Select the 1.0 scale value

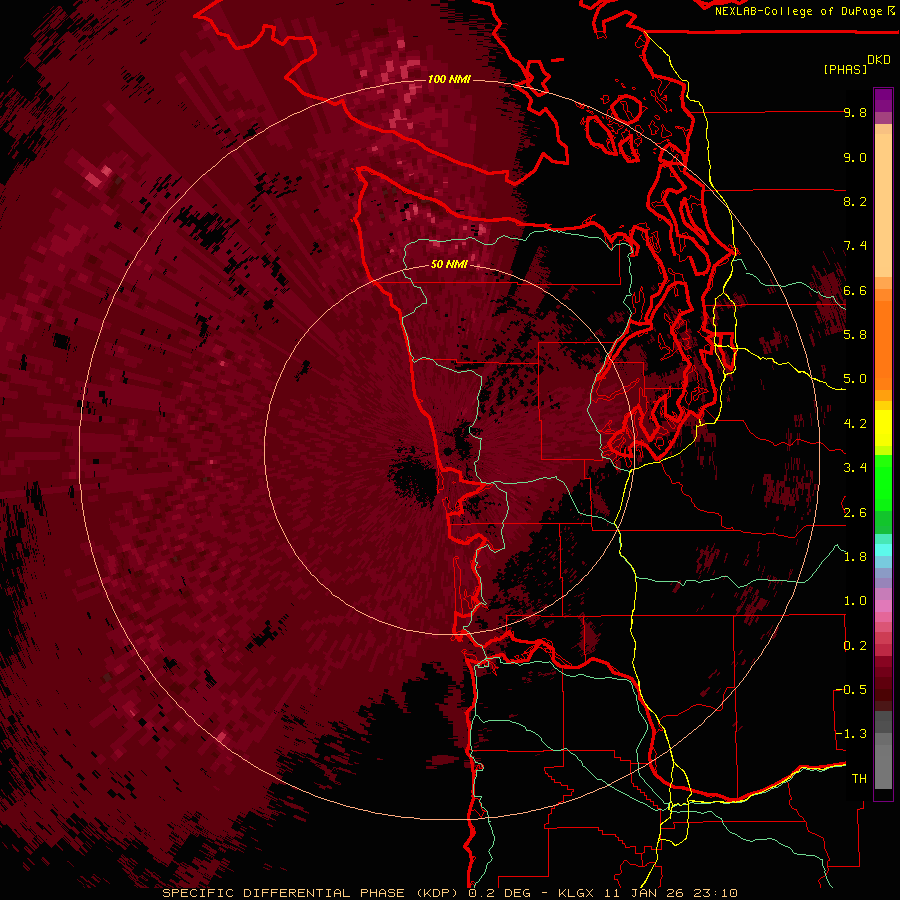point(855,601)
